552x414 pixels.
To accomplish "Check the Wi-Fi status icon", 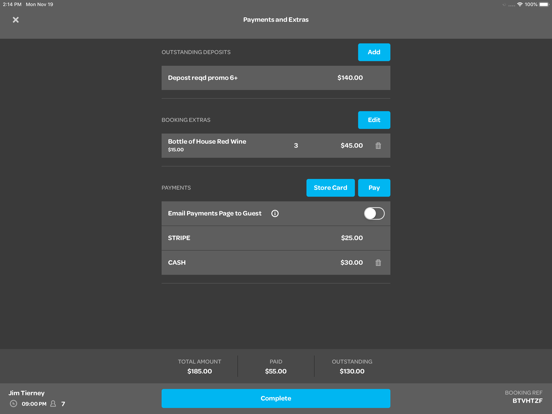I will click(x=520, y=4).
